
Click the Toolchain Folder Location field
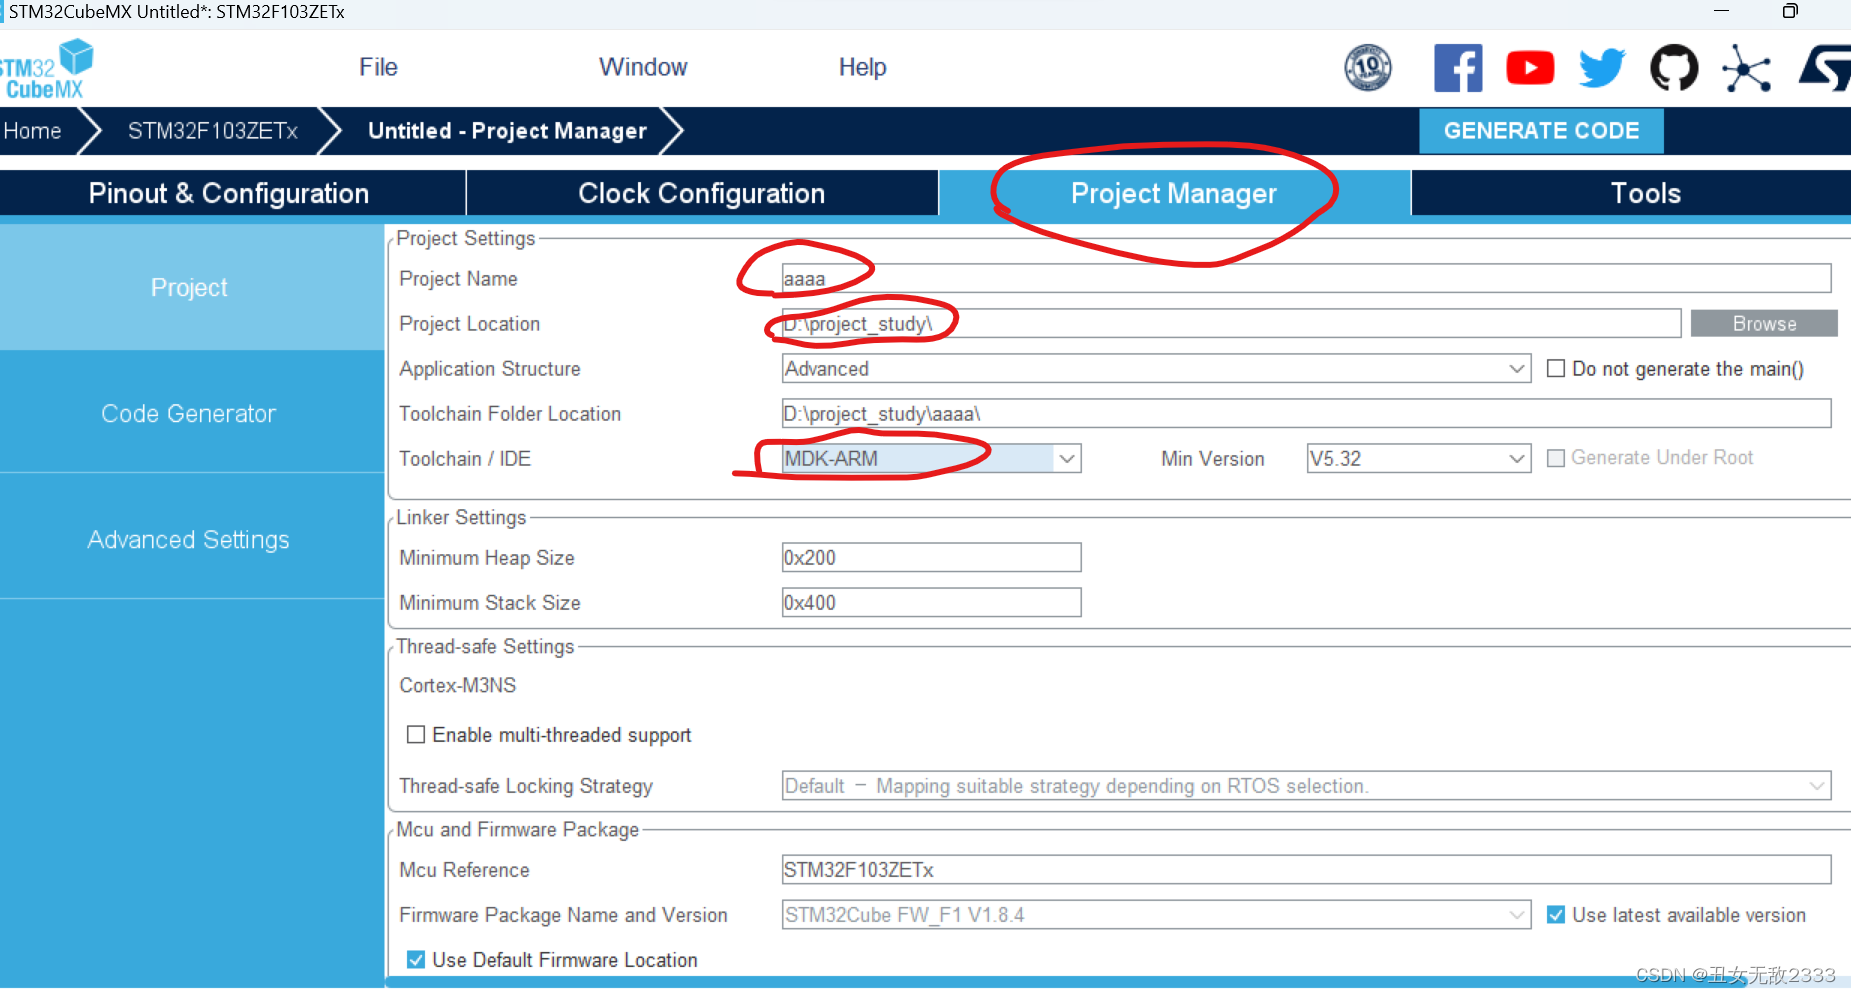click(1306, 413)
